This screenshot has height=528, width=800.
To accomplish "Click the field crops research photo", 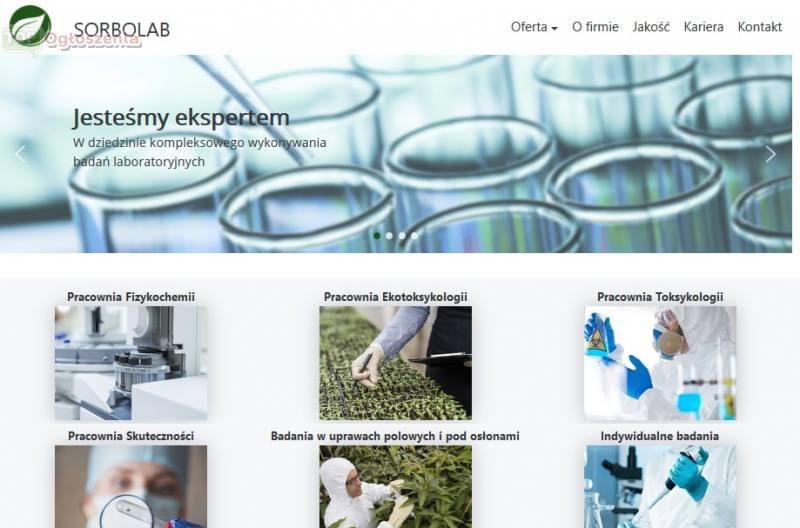I will tap(395, 487).
